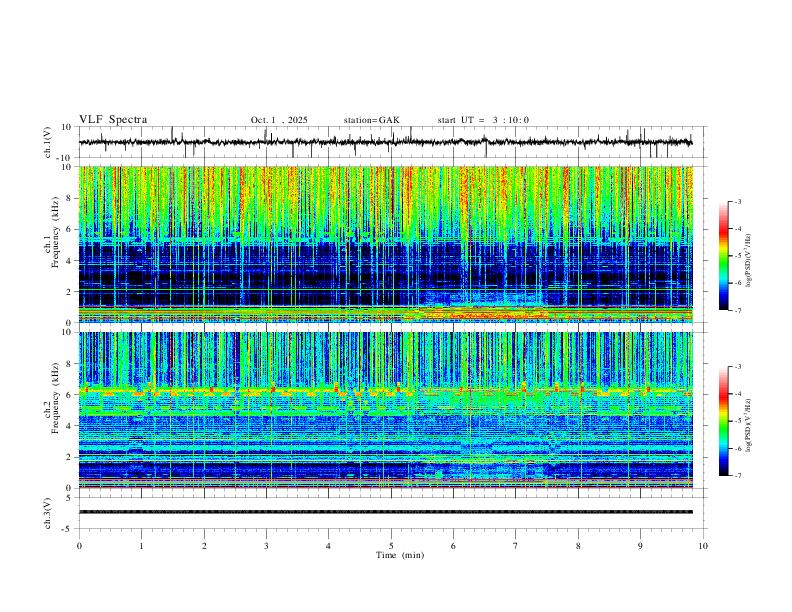Click the ch.2 spectrogram plot
Image resolution: width=792 pixels, height=612 pixels.
(x=385, y=410)
